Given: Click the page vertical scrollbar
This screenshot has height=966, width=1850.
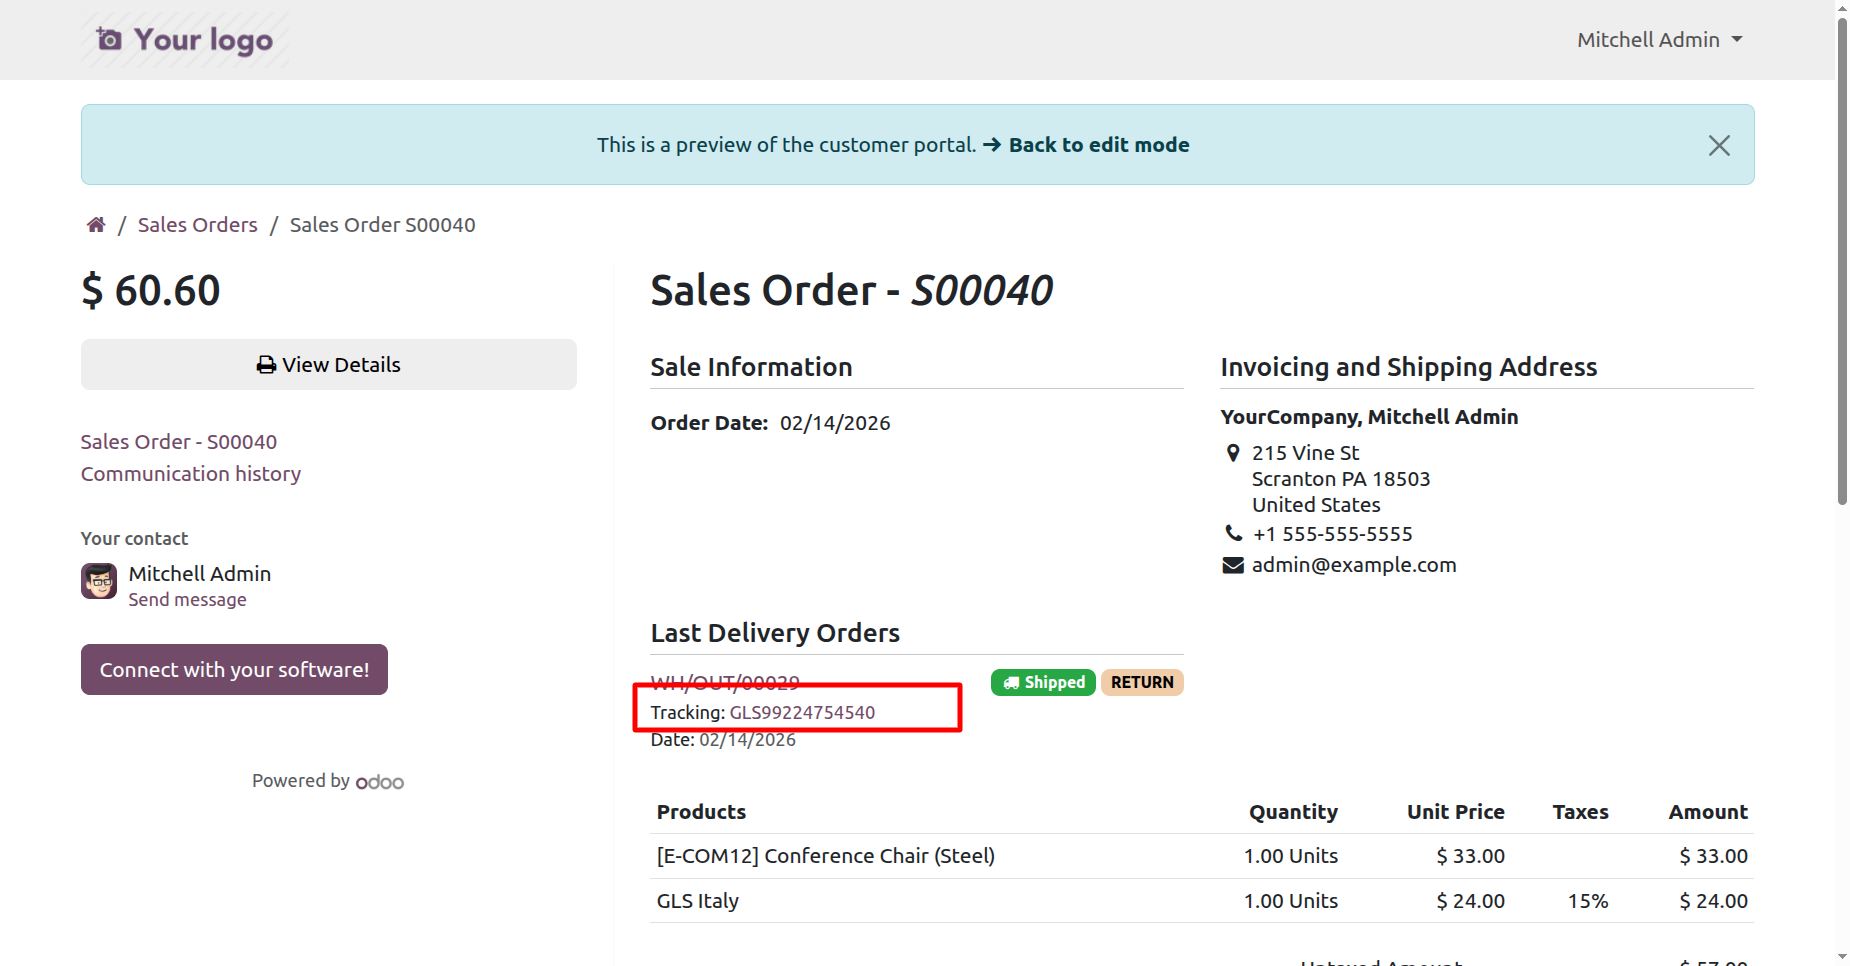Looking at the screenshot, I should pos(1842,260).
